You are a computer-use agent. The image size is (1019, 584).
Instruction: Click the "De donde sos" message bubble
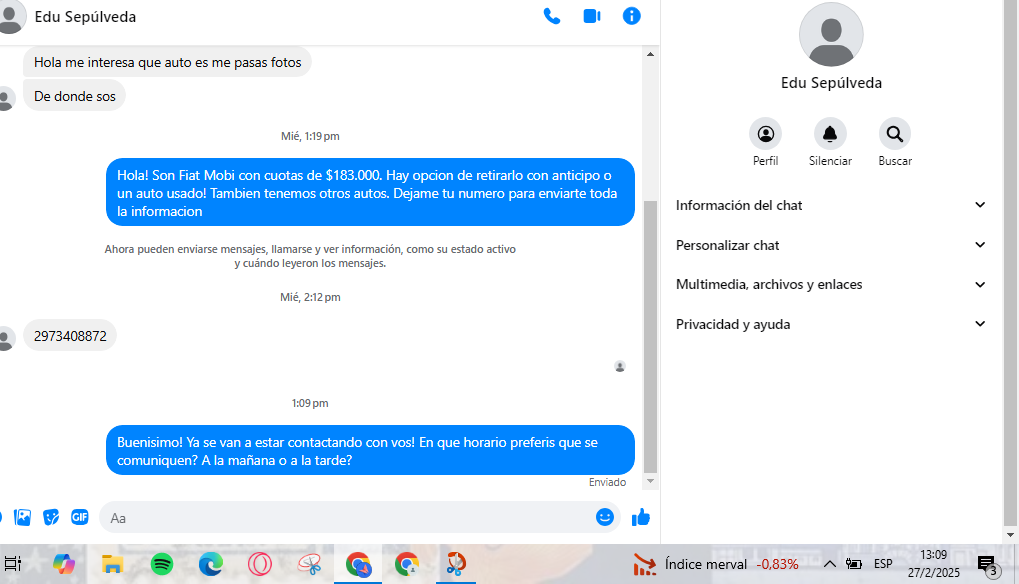click(75, 96)
